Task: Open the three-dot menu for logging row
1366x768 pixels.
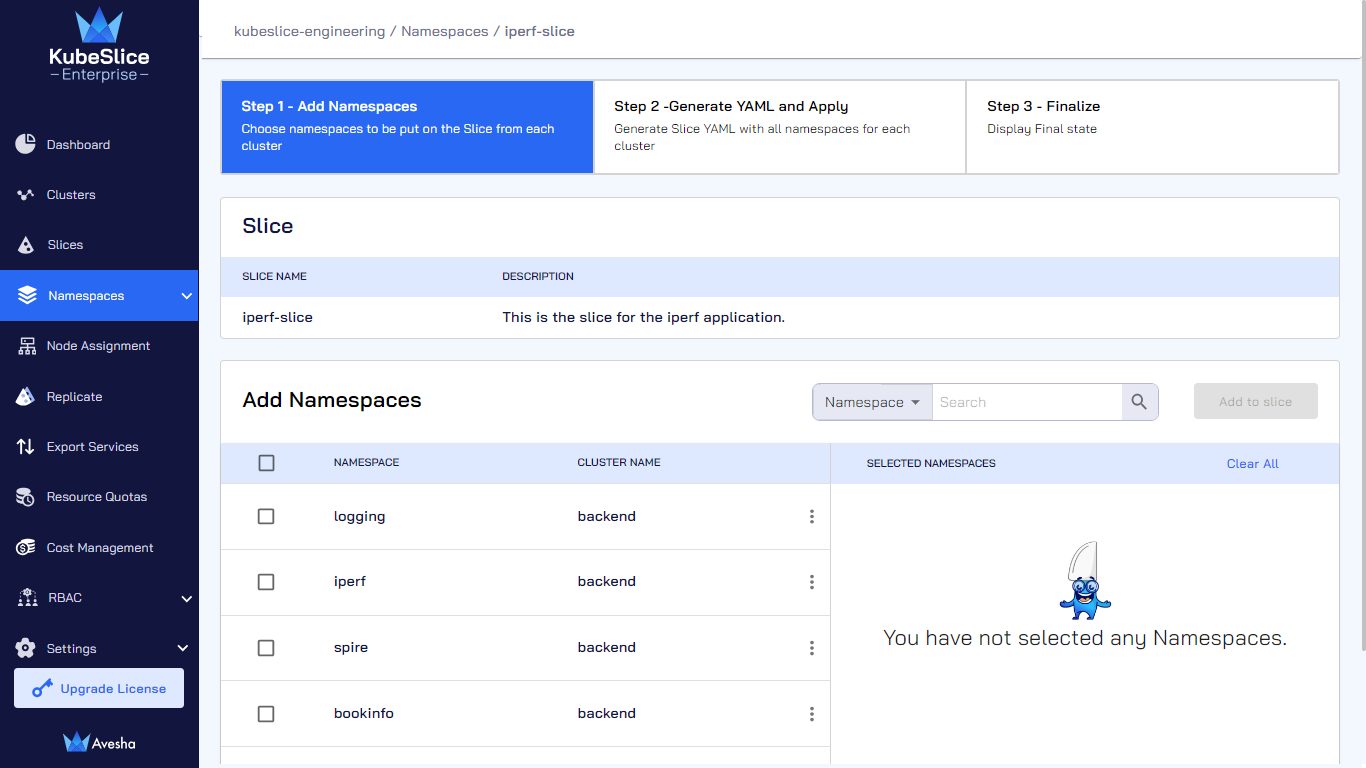Action: [812, 516]
